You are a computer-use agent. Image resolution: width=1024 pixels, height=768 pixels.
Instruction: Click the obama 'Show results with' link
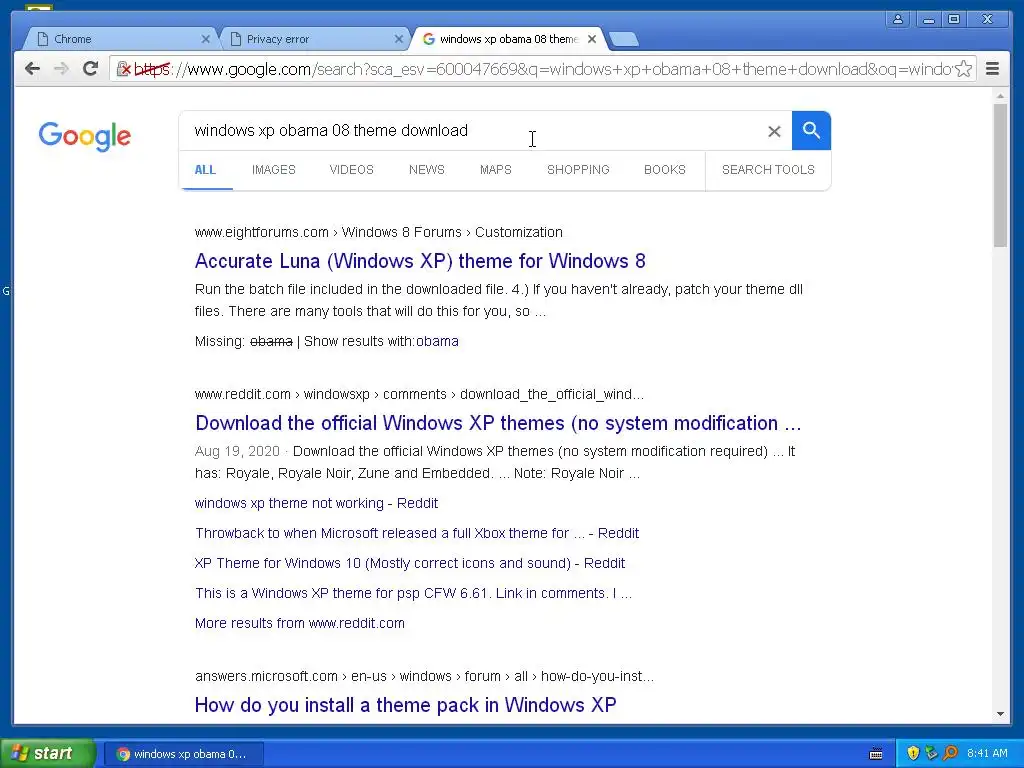[x=437, y=342]
